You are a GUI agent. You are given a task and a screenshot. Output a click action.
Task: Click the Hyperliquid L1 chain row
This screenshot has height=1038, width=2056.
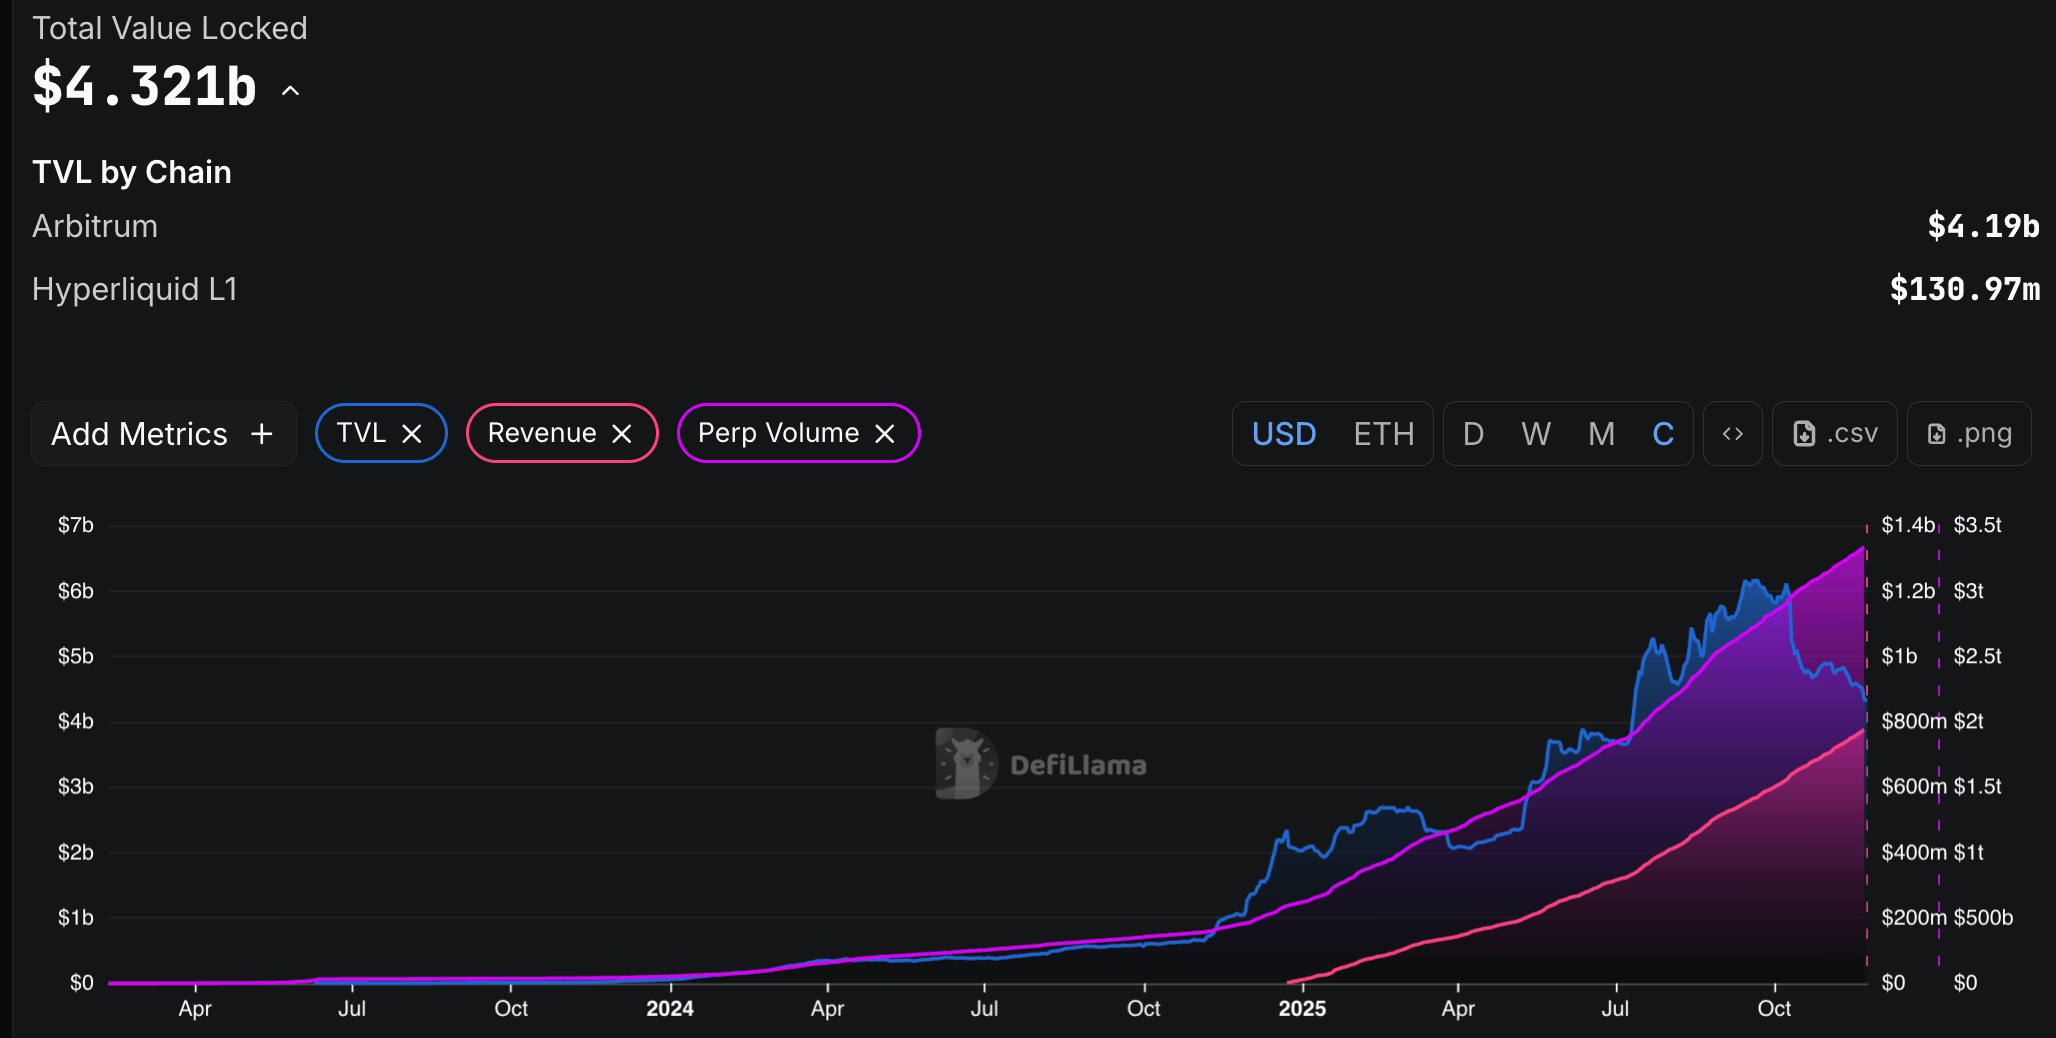(135, 290)
